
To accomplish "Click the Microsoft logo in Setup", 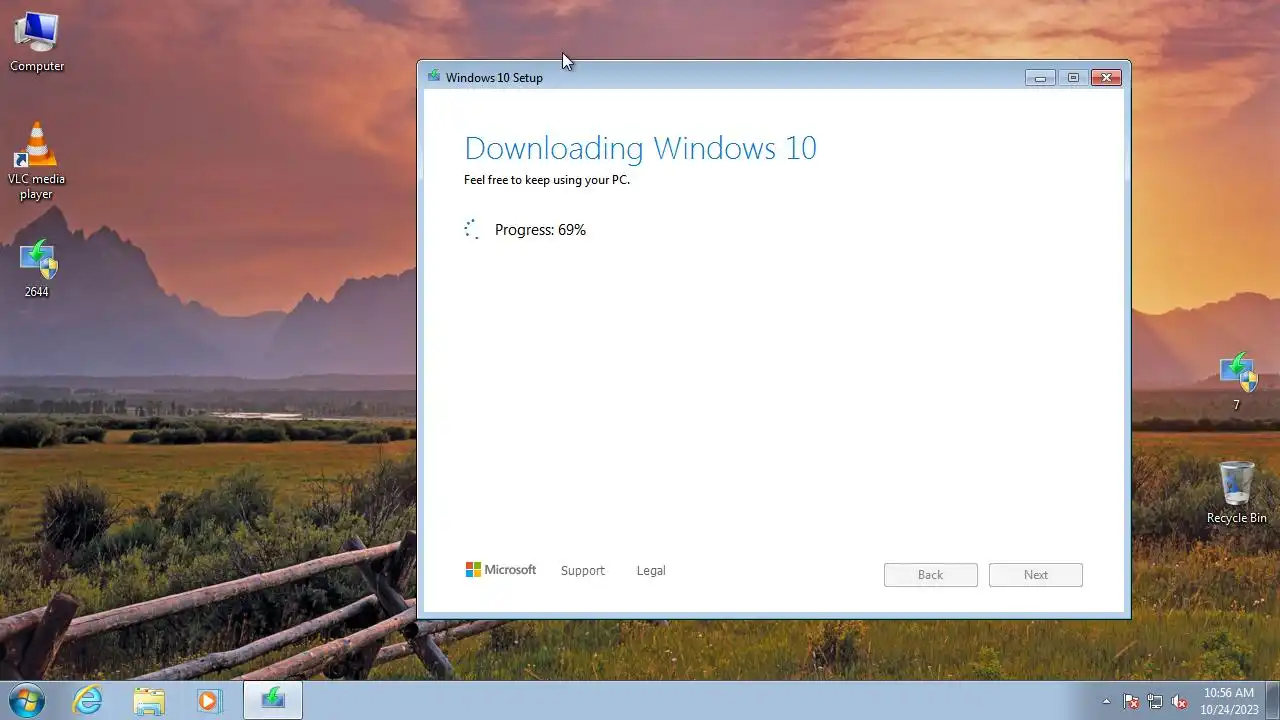I will (501, 570).
